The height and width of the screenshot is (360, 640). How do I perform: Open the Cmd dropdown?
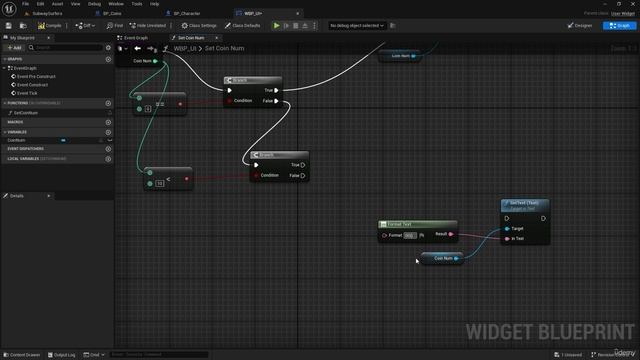[x=94, y=355]
